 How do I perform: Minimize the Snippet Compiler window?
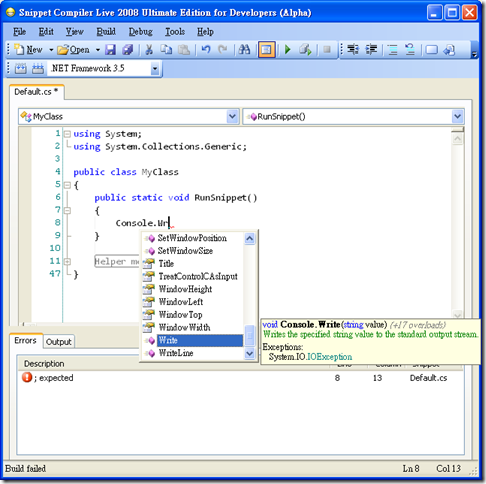[x=435, y=13]
